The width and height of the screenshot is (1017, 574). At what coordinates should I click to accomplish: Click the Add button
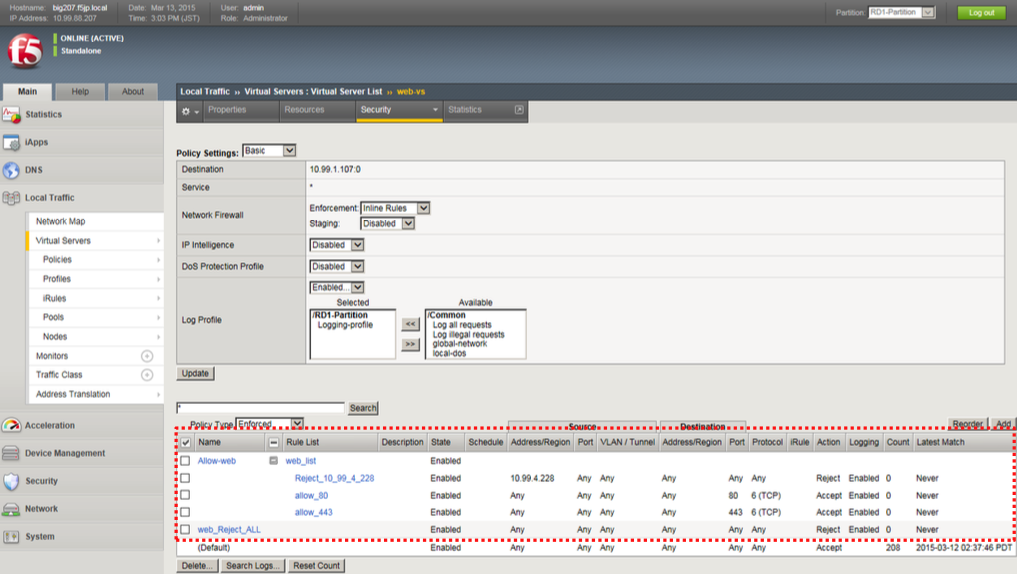pyautogui.click(x=1003, y=424)
